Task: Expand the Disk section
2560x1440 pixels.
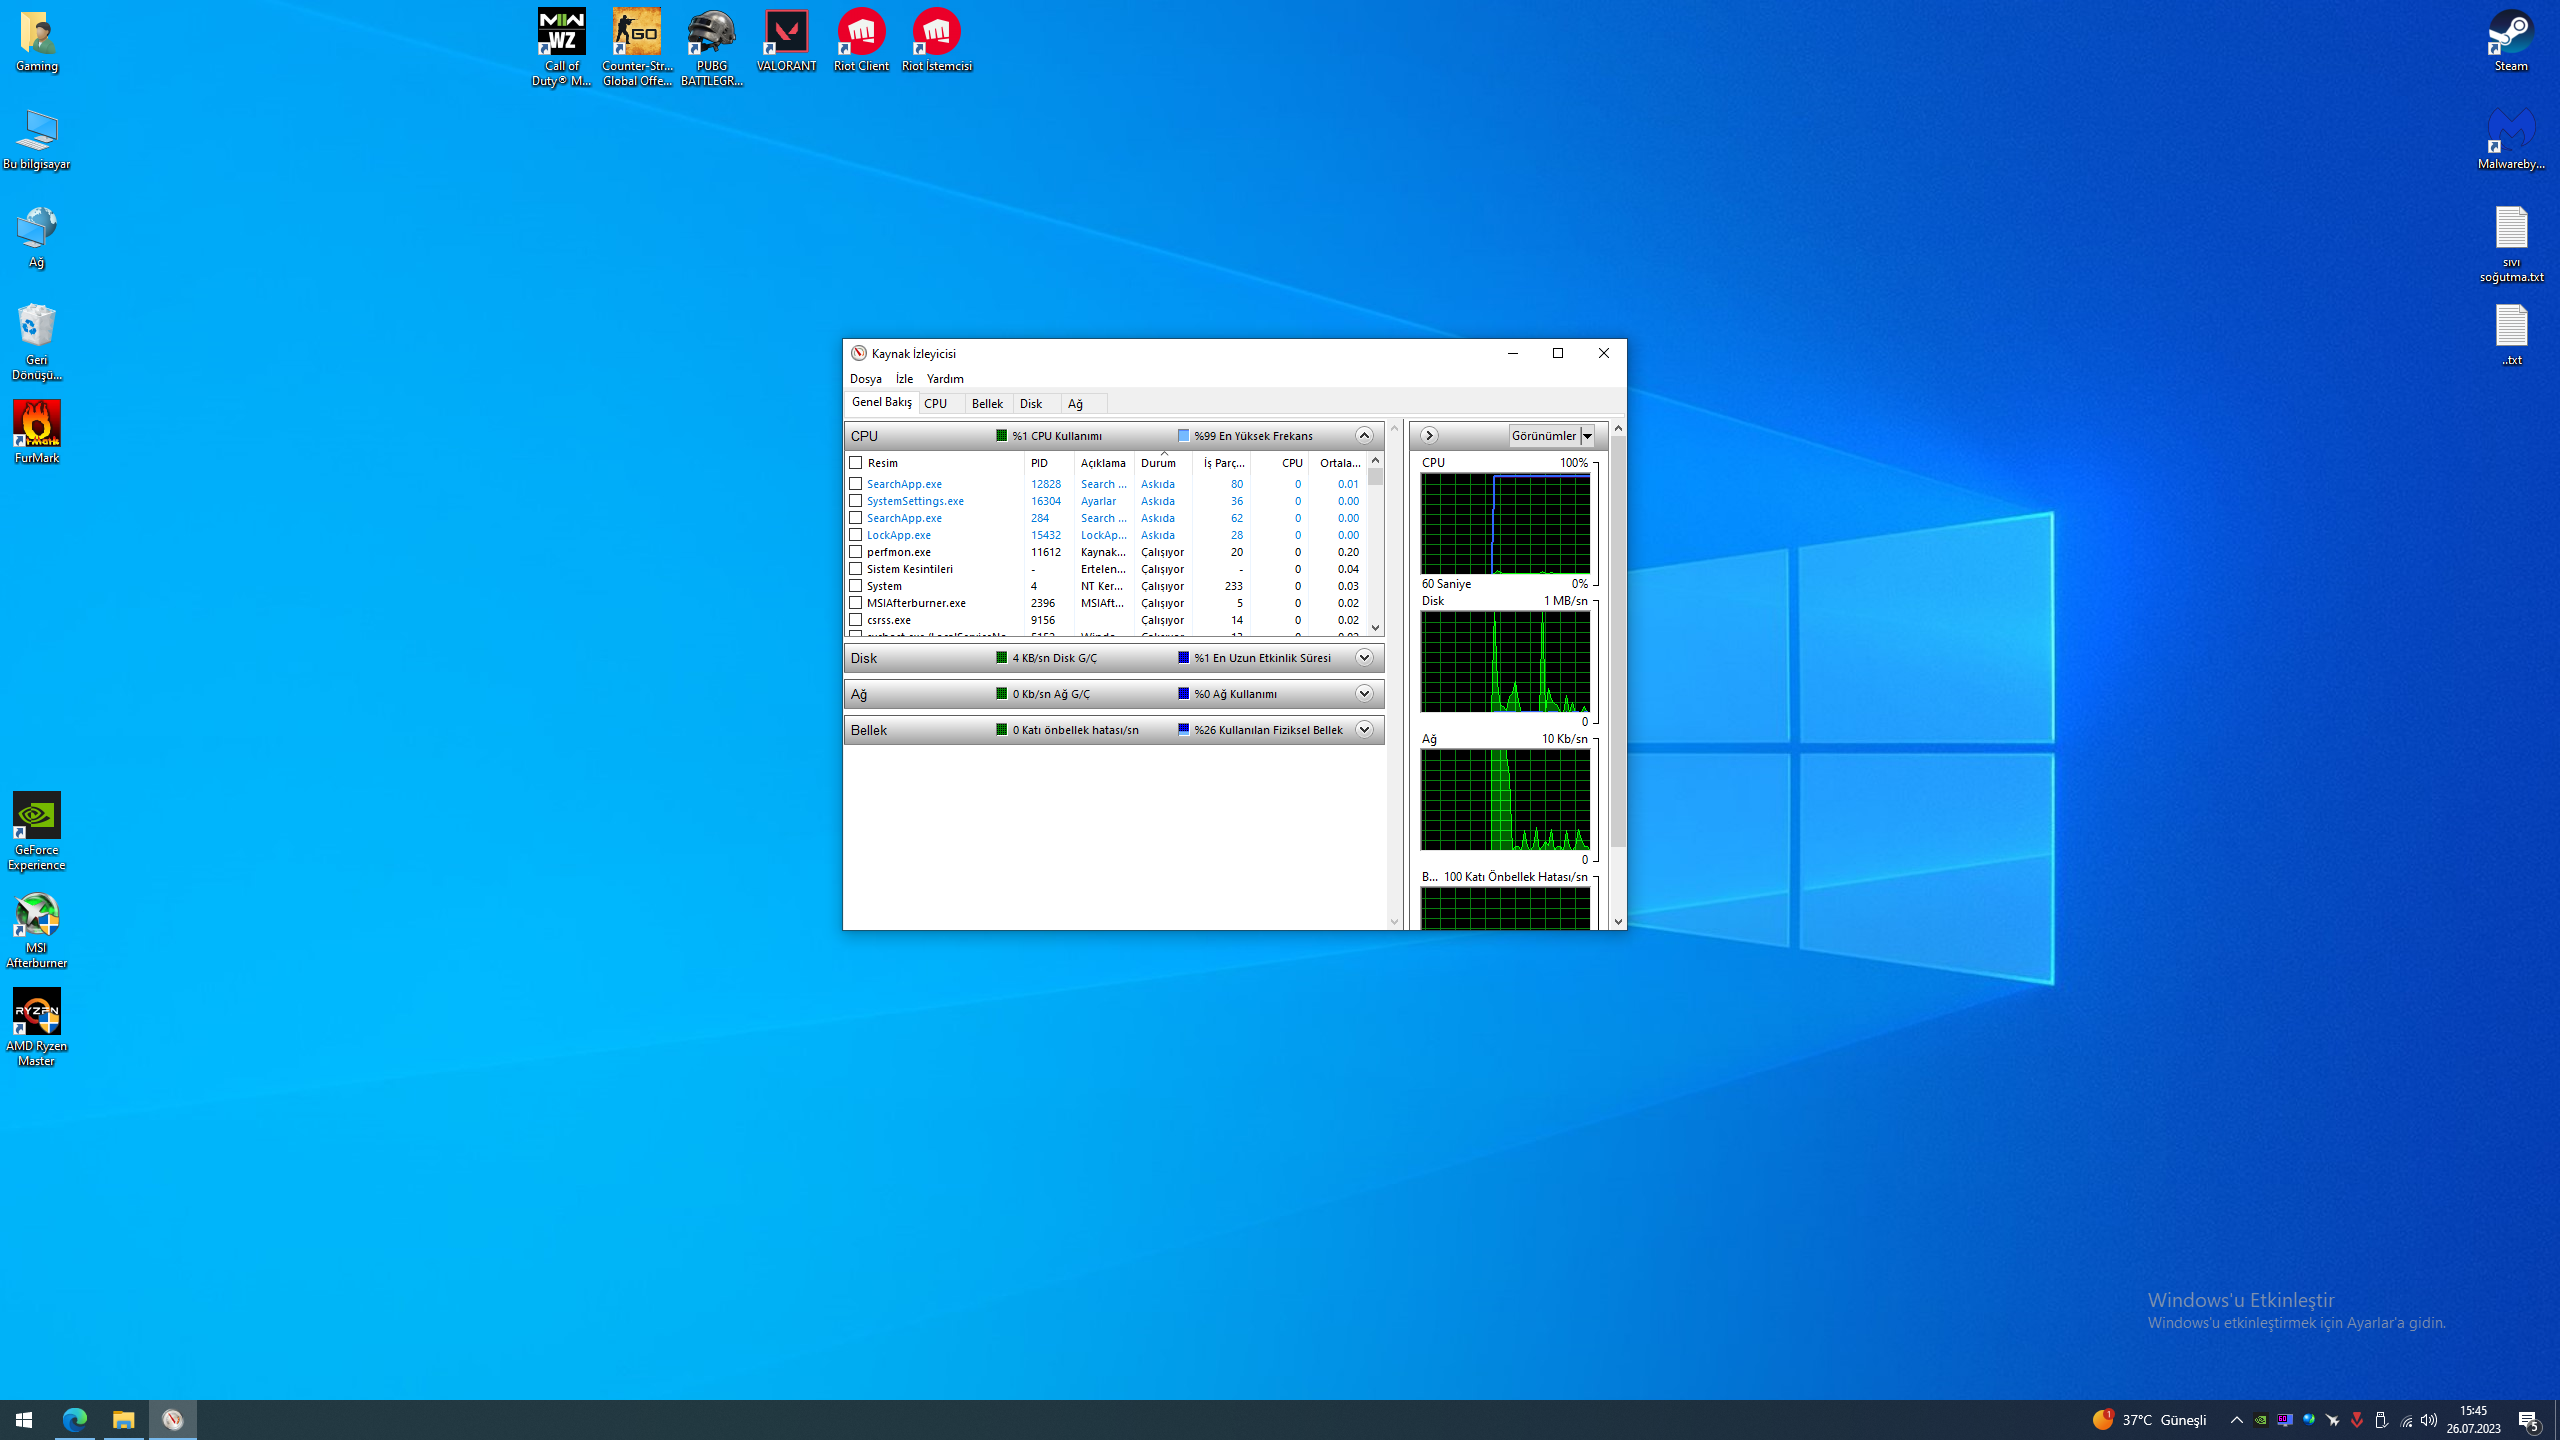Action: pyautogui.click(x=1364, y=658)
